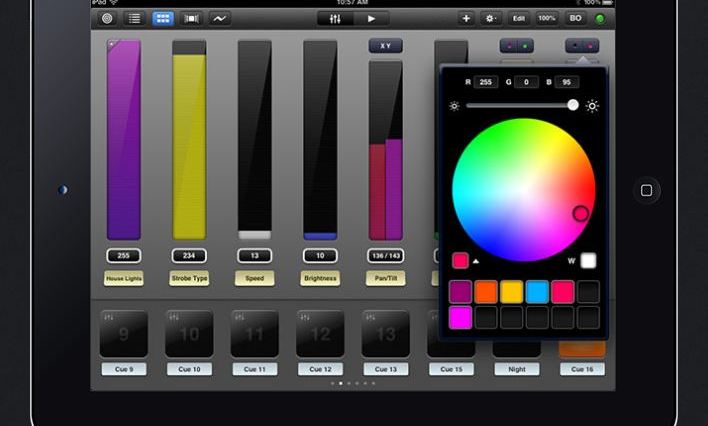Click the R value field showing 255
708x426 pixels.
point(486,82)
